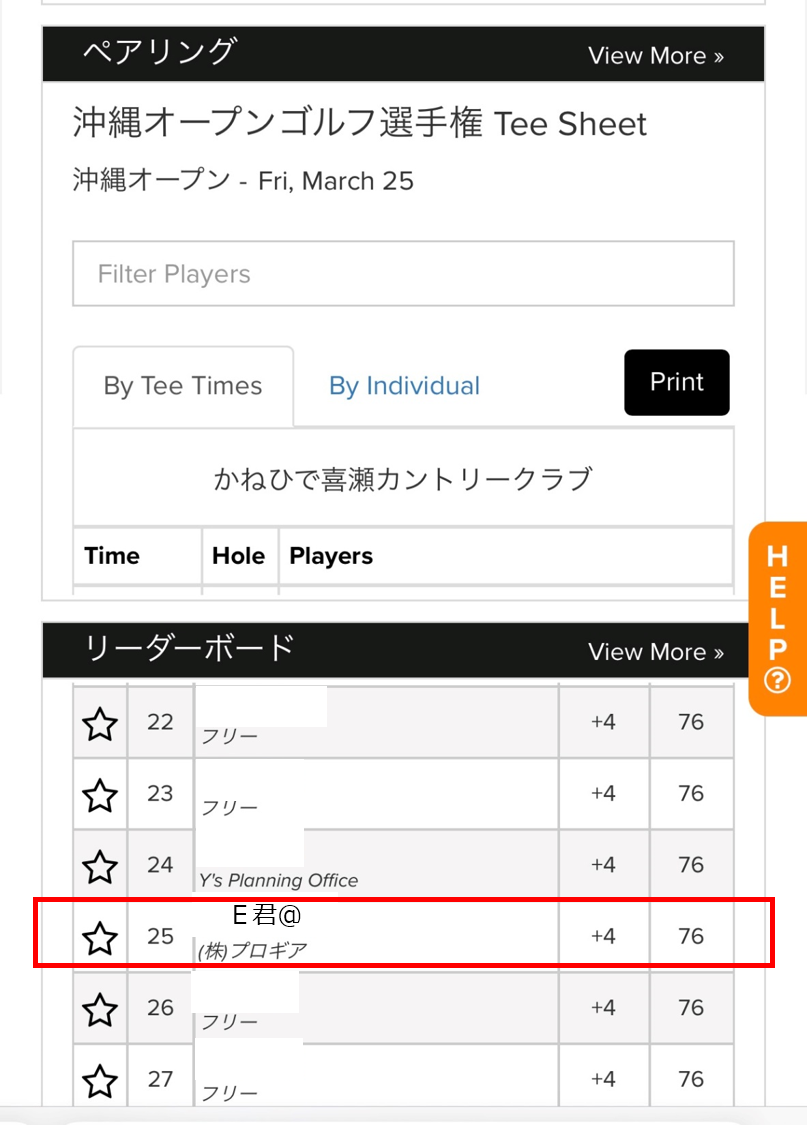Viewport: 807px width, 1125px height.
Task: Favorite the rank 22 player star
Action: tap(100, 723)
